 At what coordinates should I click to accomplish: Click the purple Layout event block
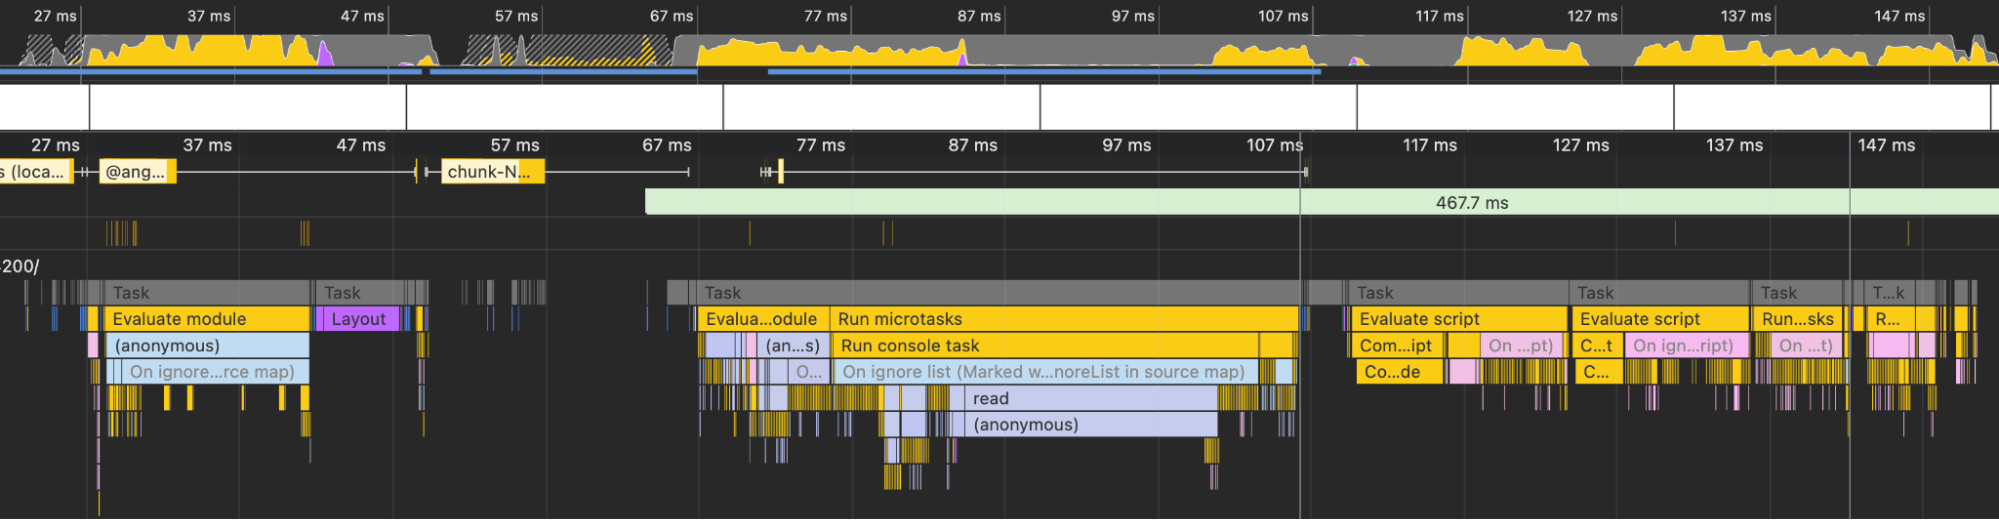(x=357, y=319)
